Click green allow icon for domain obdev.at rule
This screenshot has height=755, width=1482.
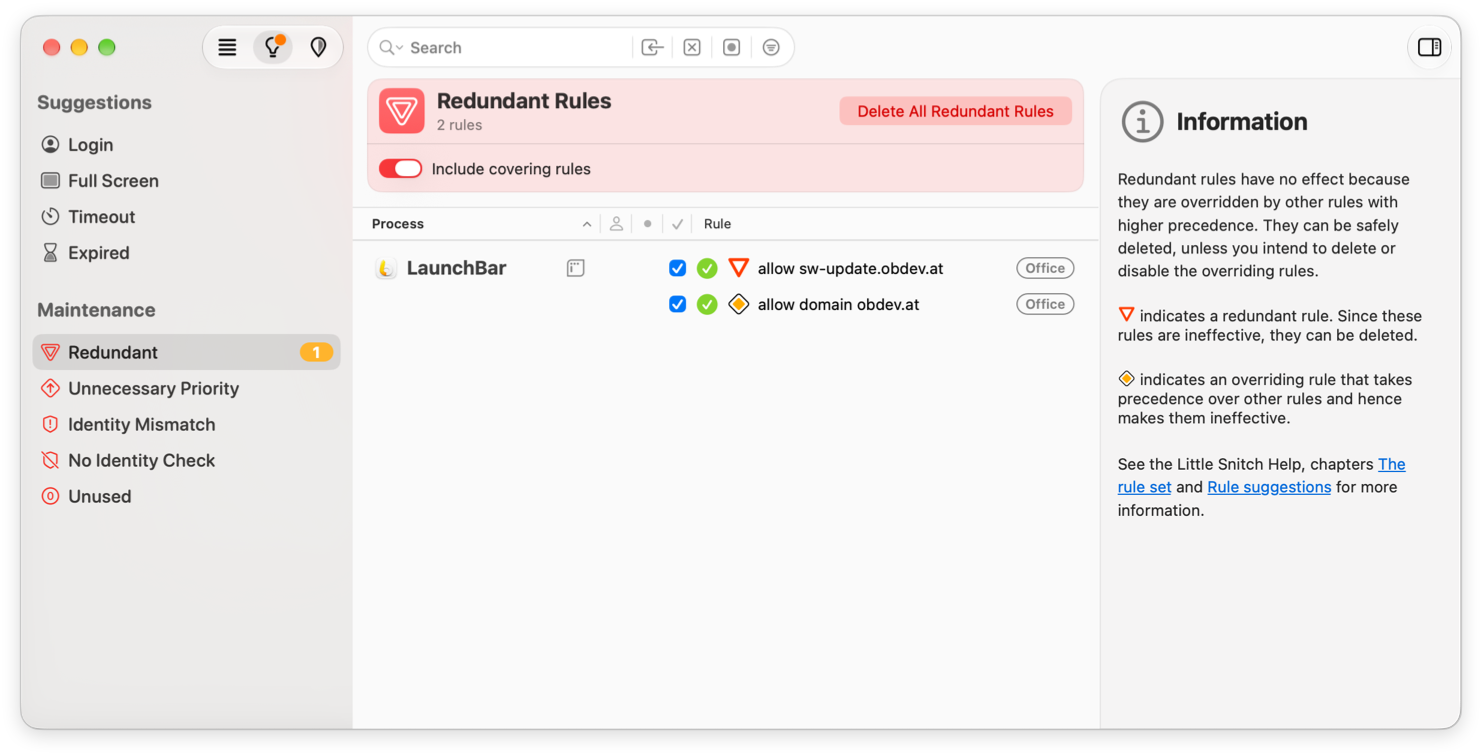[707, 304]
